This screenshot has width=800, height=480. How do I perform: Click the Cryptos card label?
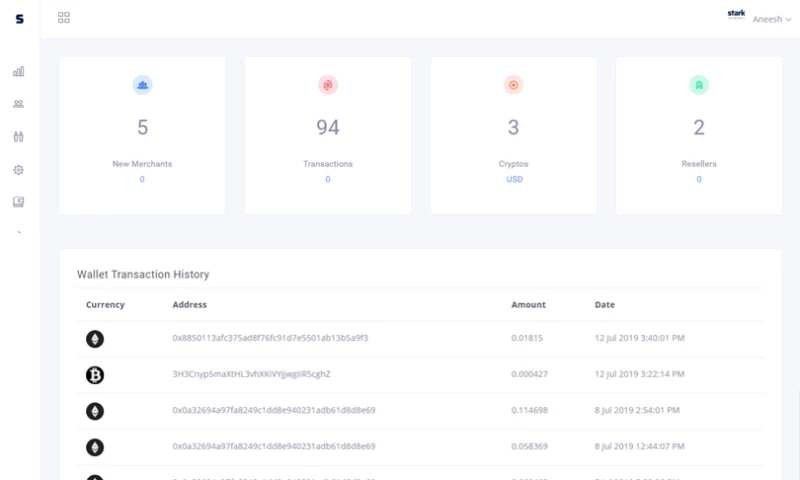click(513, 164)
